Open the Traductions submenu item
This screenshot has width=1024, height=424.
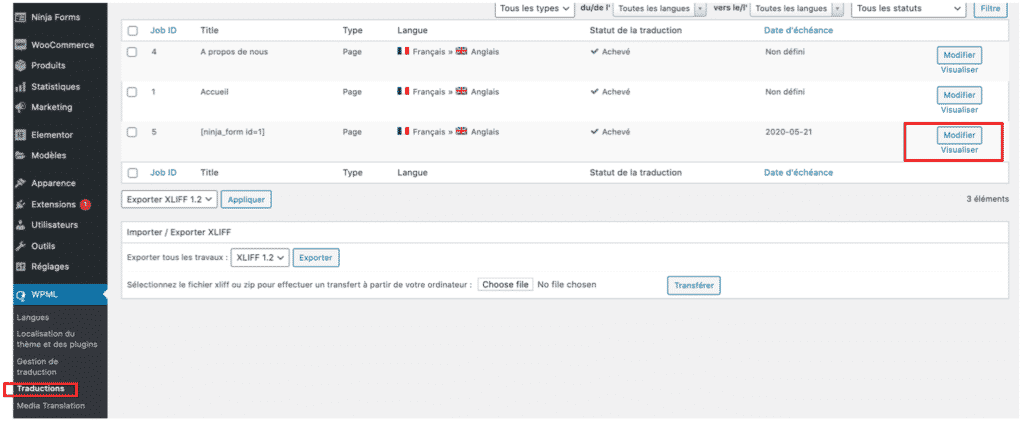pyautogui.click(x=41, y=388)
